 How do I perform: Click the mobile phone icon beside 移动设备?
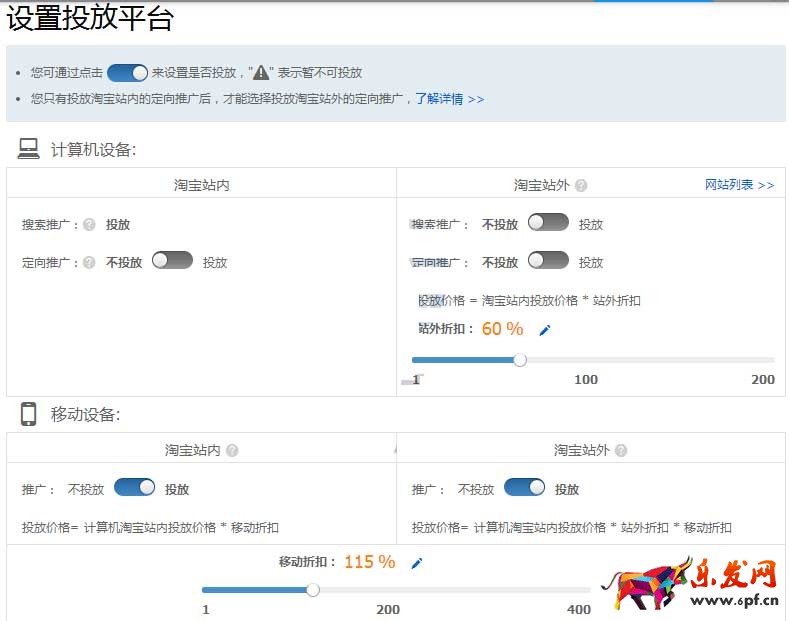coord(28,414)
